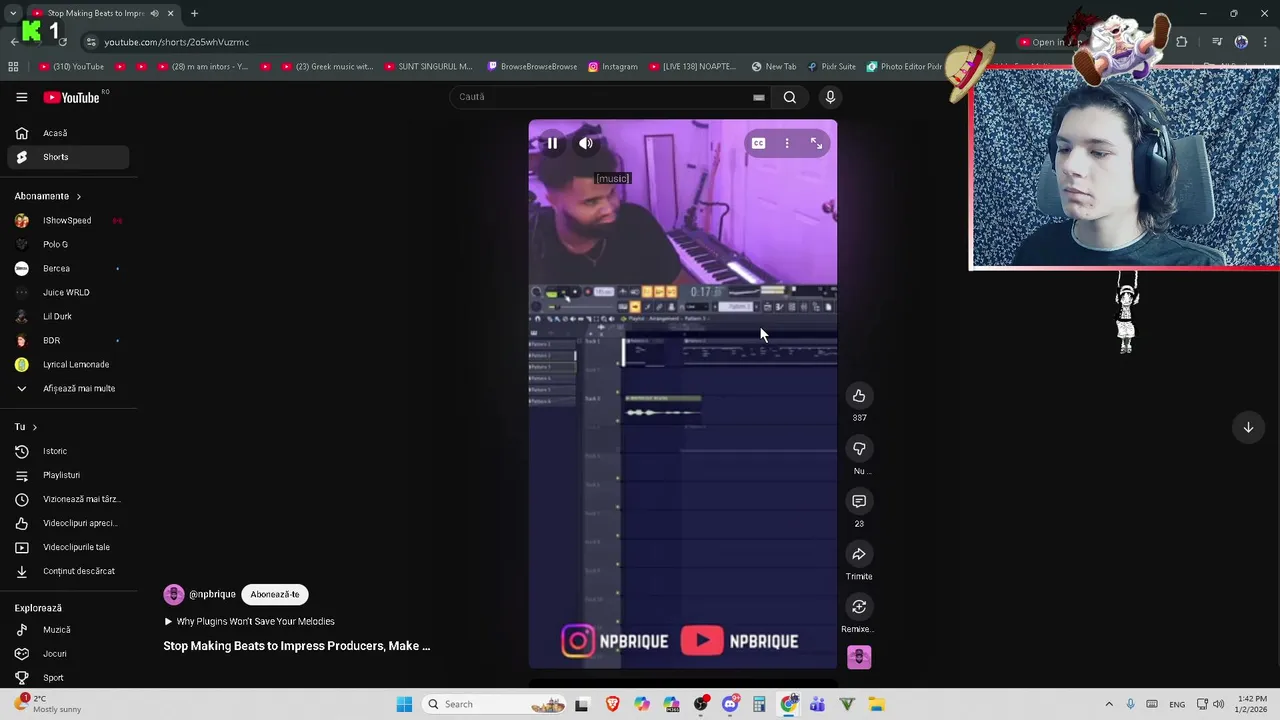Toggle closed captions on the Short

click(x=758, y=143)
